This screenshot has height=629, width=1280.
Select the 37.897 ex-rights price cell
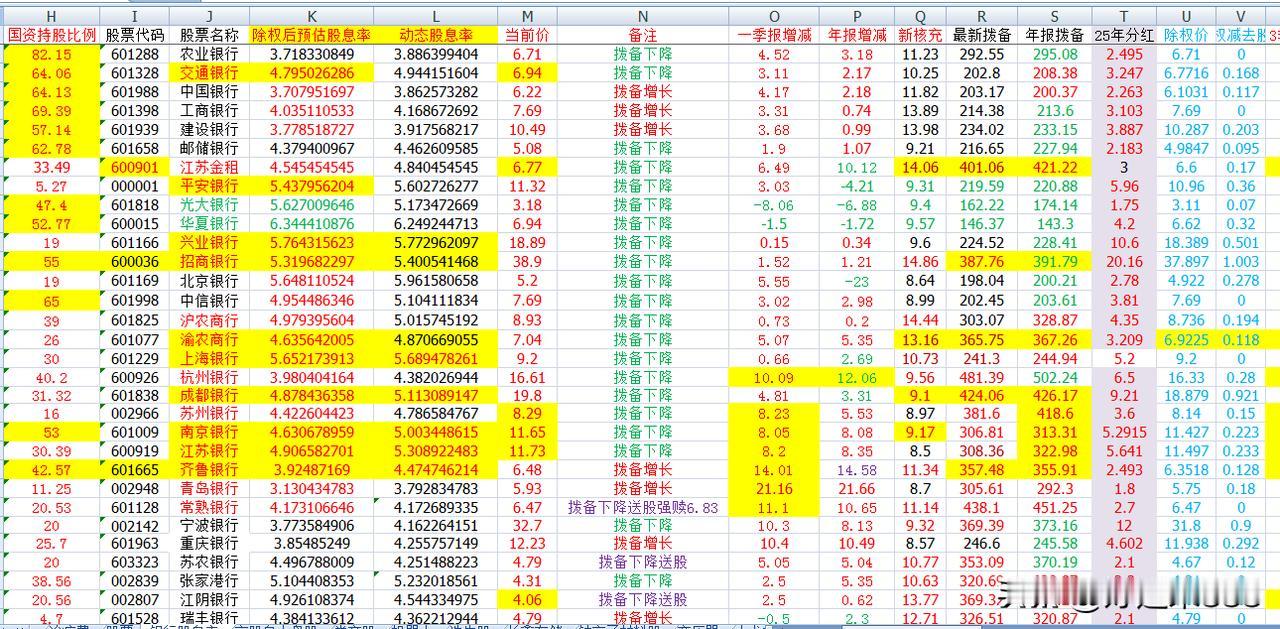[1186, 261]
